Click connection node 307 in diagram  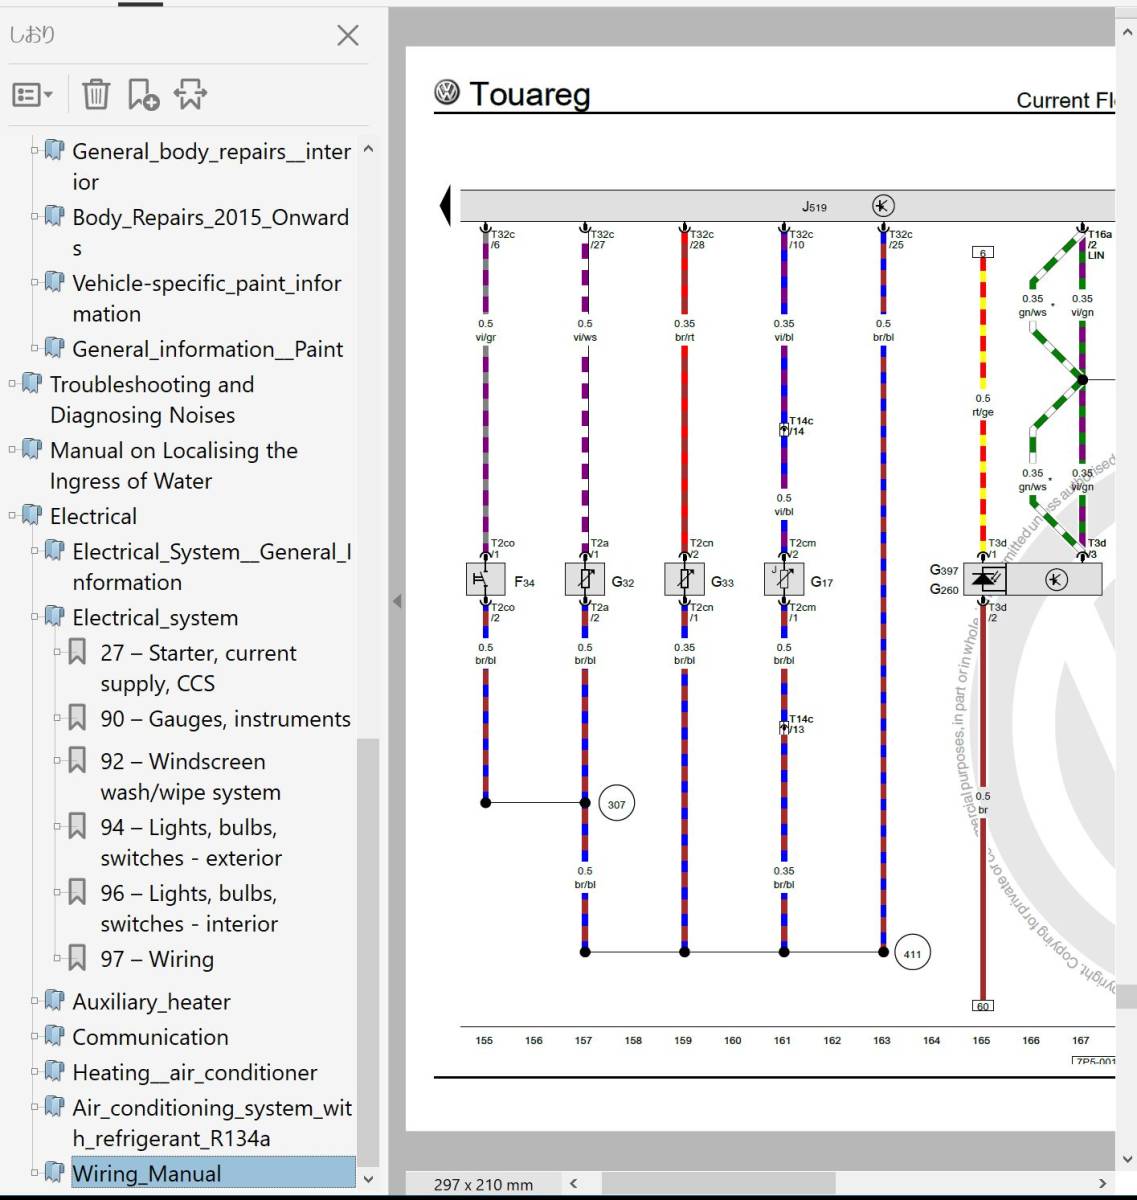(616, 804)
